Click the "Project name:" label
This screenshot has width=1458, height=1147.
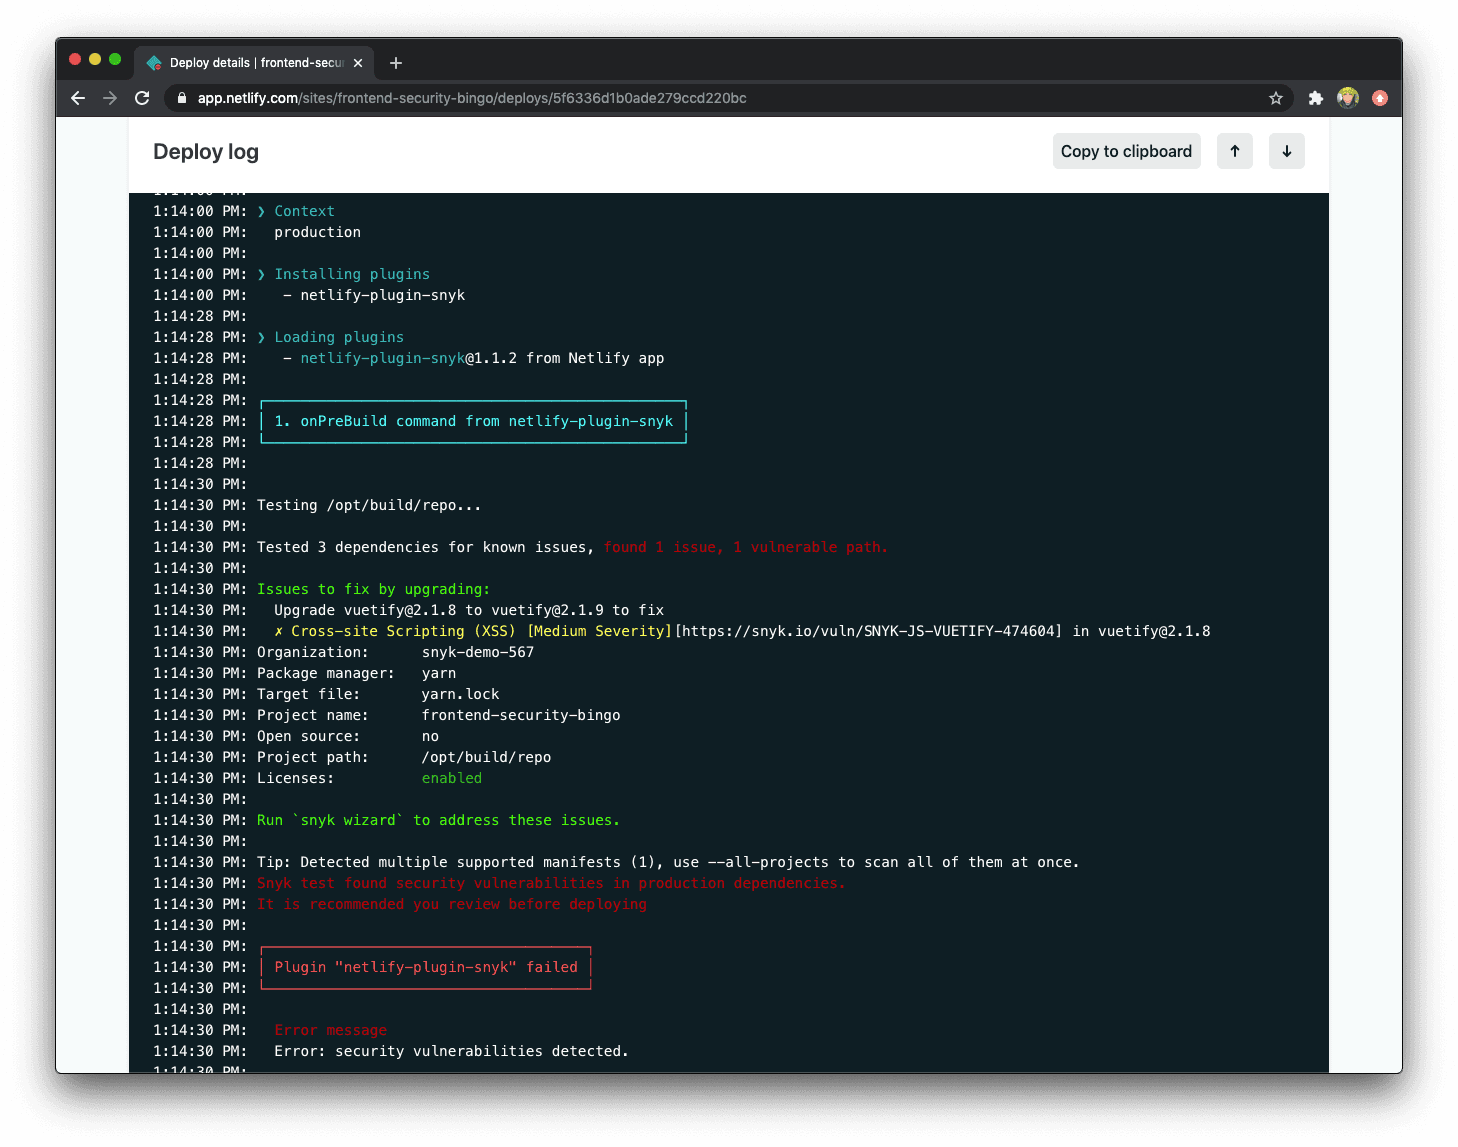tap(313, 715)
